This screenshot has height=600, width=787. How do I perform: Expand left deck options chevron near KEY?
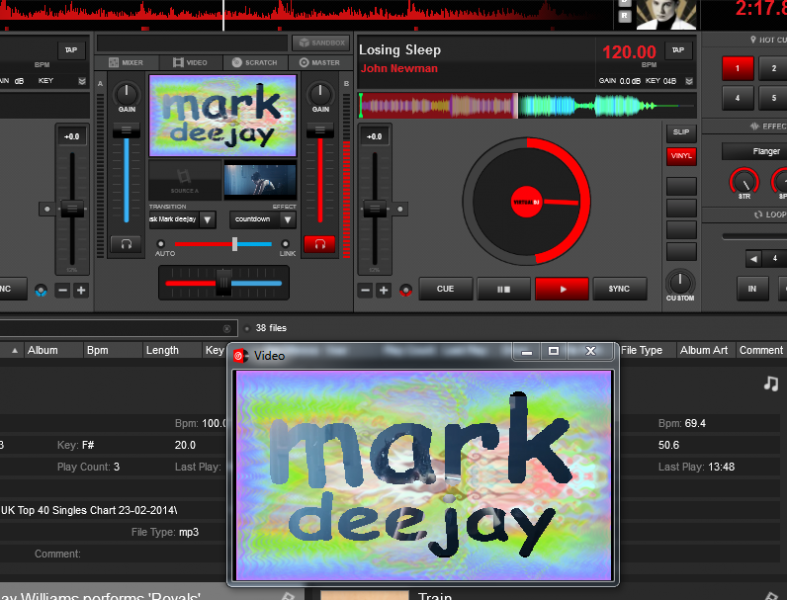click(x=82, y=81)
